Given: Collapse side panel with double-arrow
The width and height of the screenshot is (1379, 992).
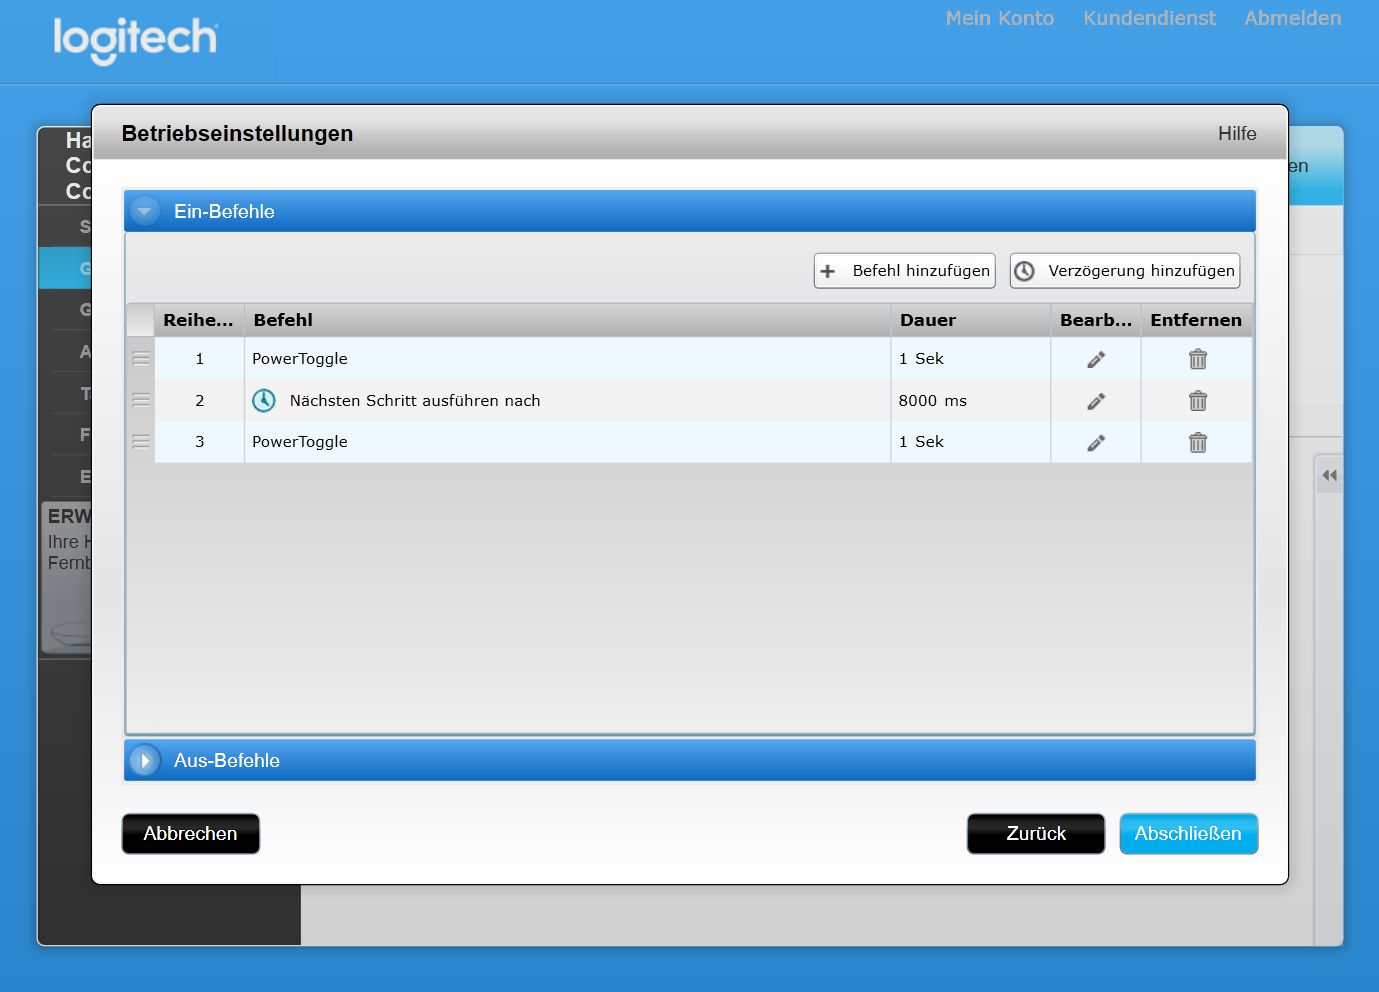Looking at the screenshot, I should point(1329,476).
